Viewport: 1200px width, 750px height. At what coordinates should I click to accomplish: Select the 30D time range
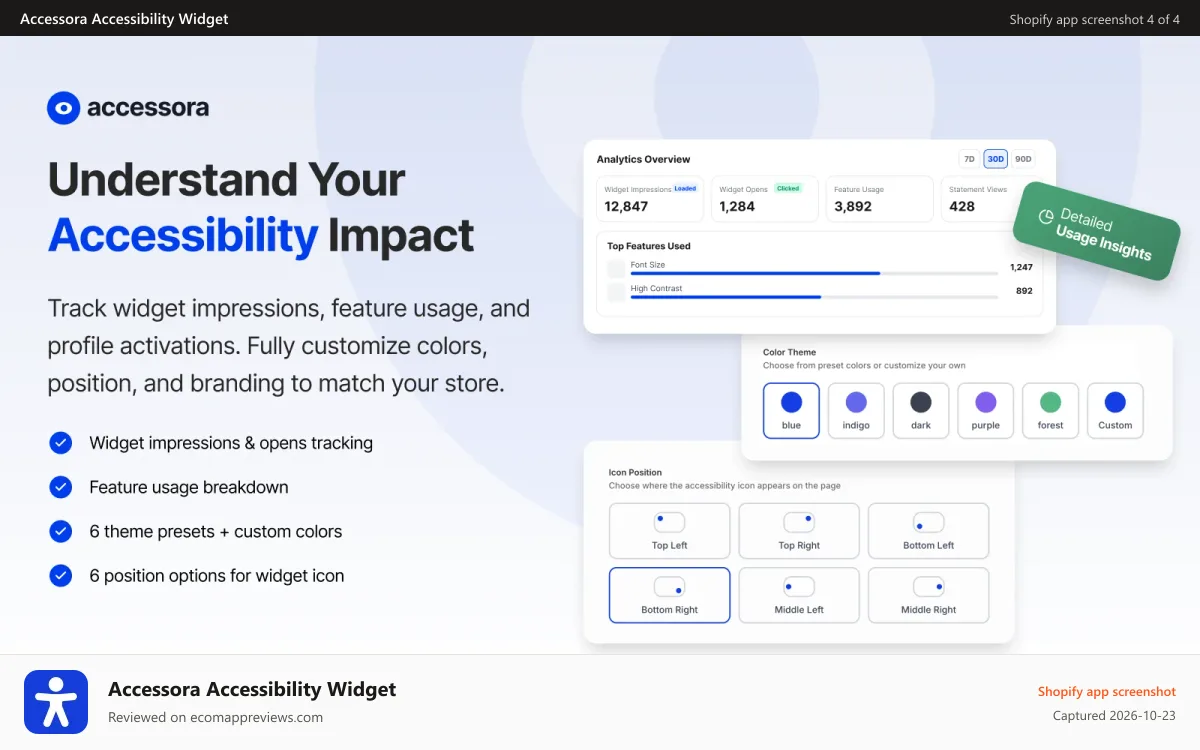click(995, 159)
